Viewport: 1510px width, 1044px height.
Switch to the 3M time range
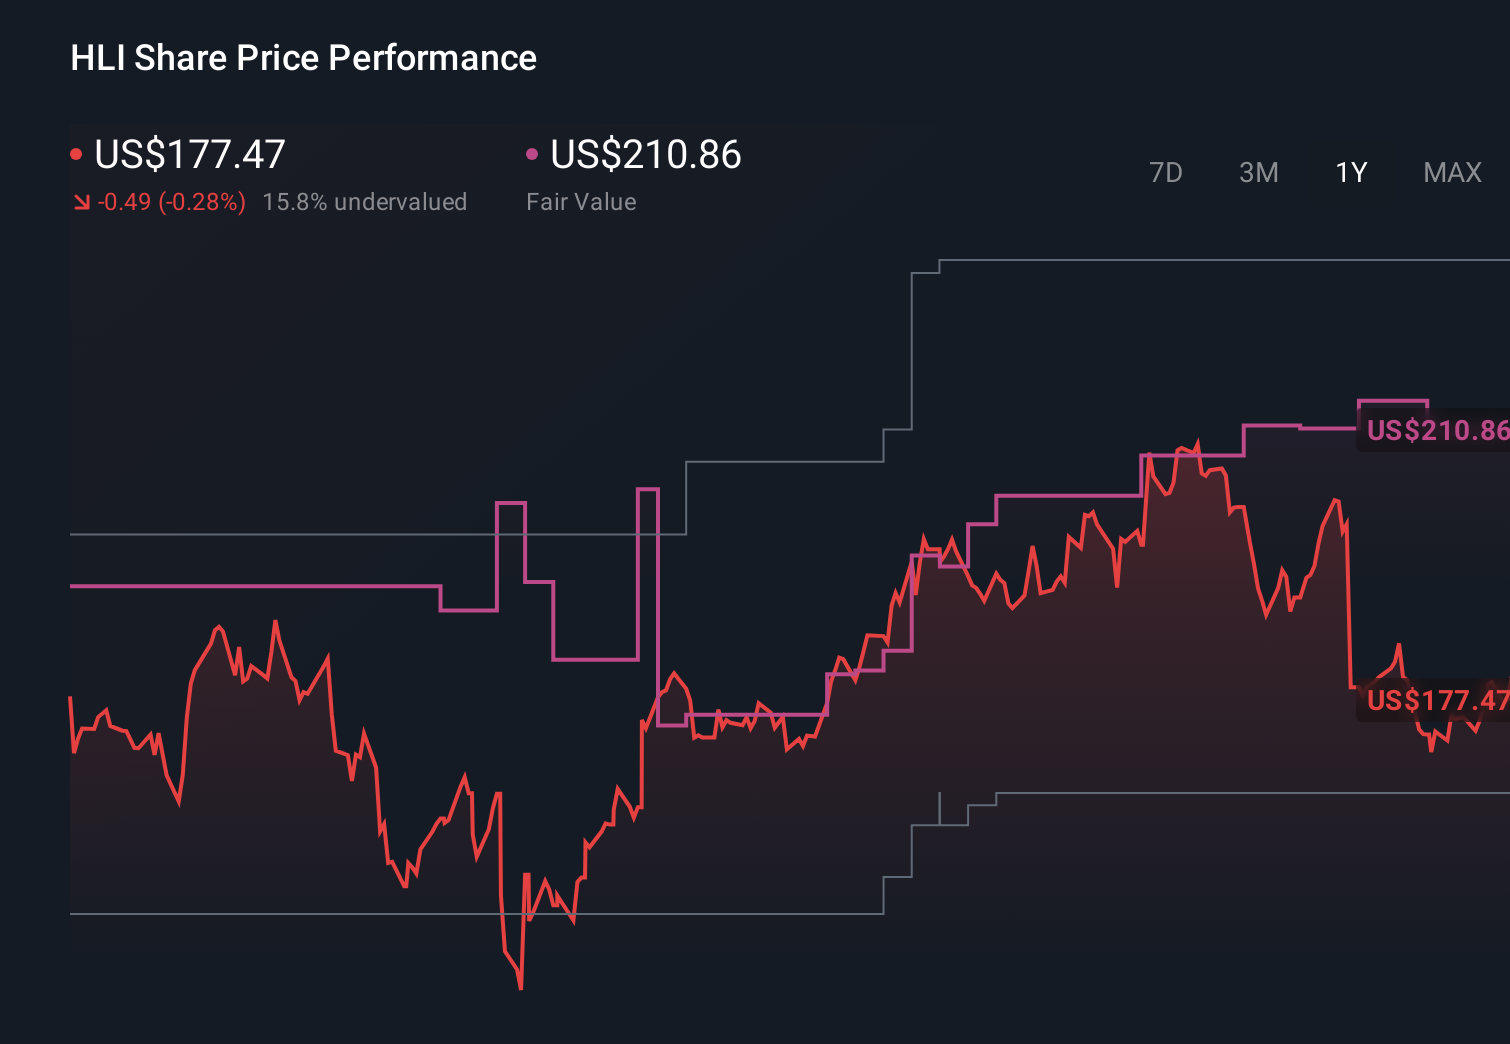[x=1258, y=172]
